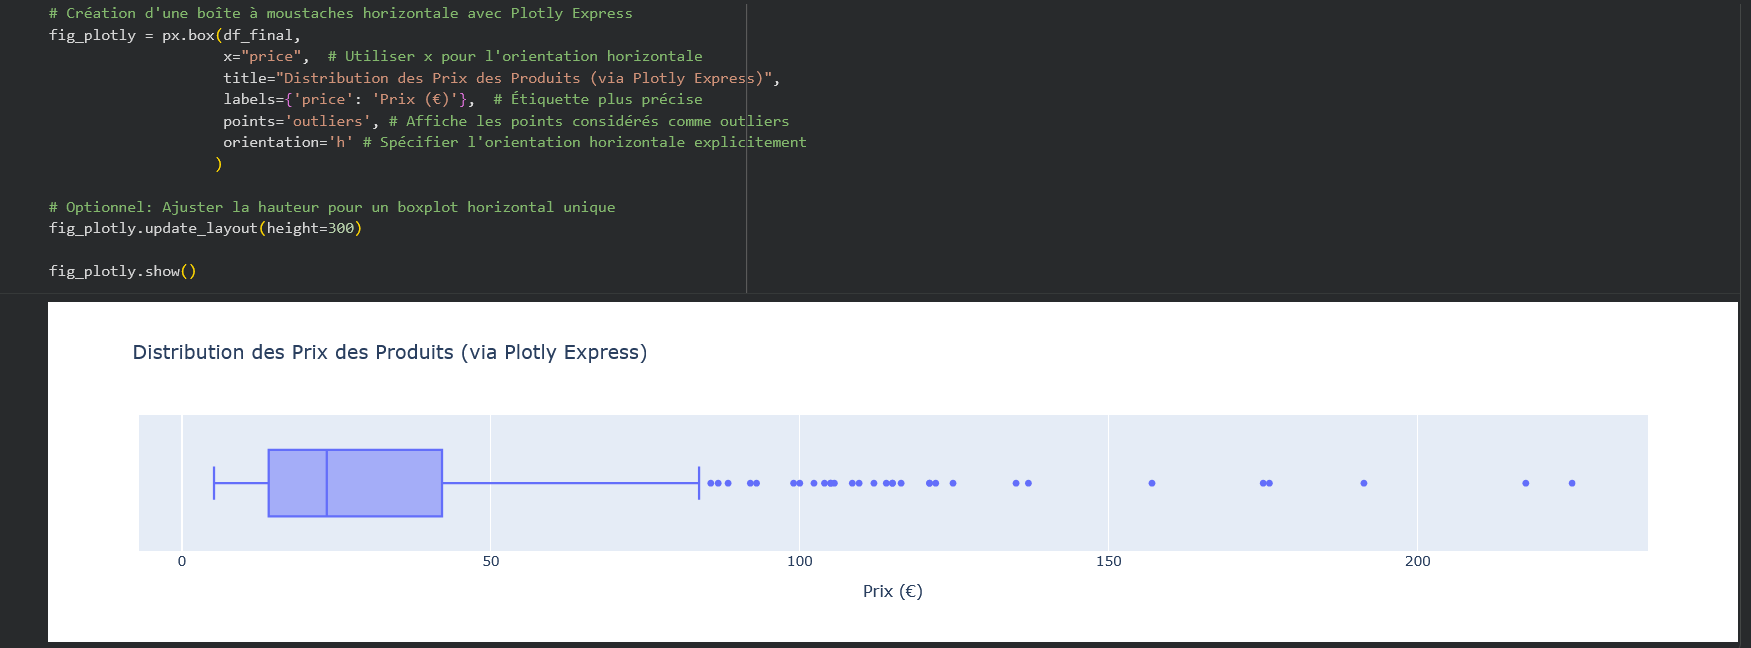
Task: Click the rightmost outlier point near 225 €
Action: pyautogui.click(x=1572, y=483)
